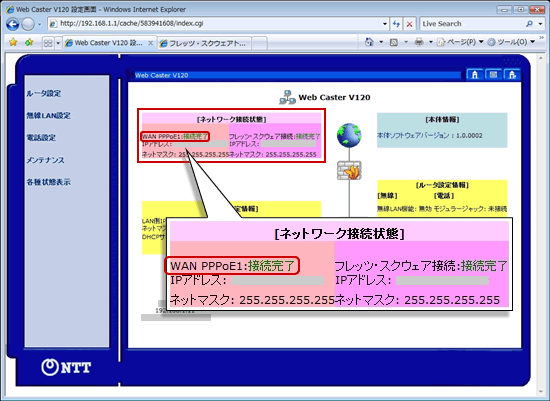This screenshot has height=401, width=550.
Task: Expand the tab list dropdown arrow
Action: (58, 43)
